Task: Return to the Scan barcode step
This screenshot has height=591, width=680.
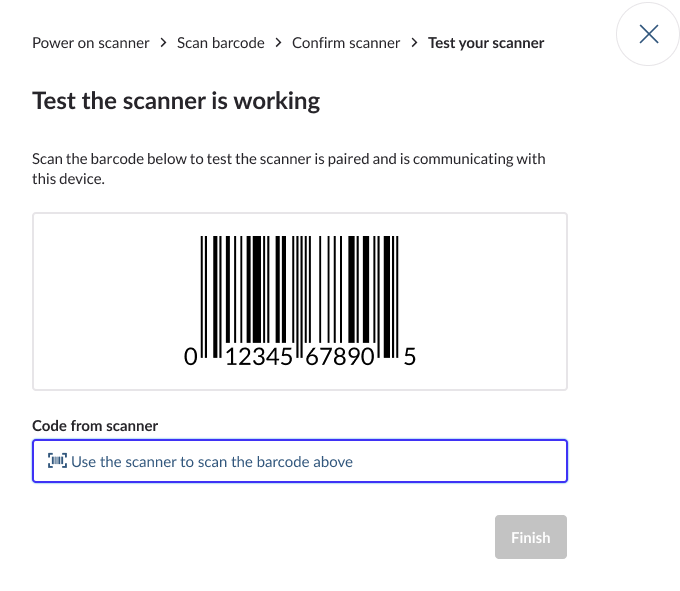Action: [x=221, y=43]
